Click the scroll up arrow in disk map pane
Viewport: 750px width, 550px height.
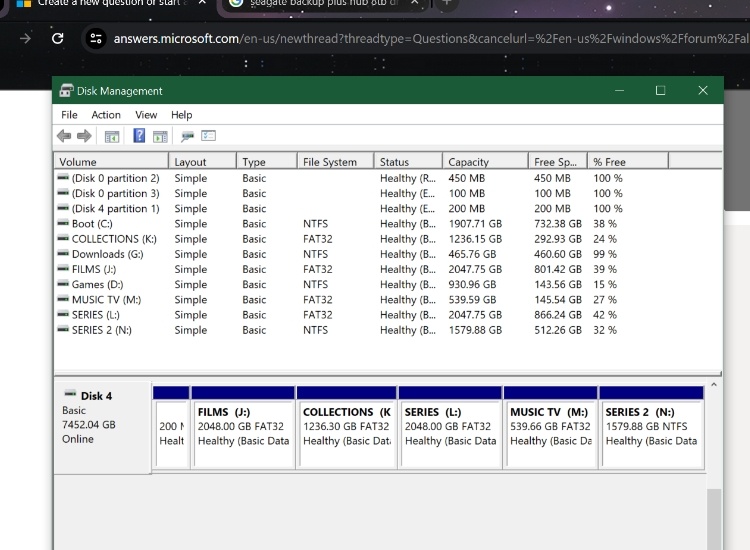pyautogui.click(x=714, y=385)
